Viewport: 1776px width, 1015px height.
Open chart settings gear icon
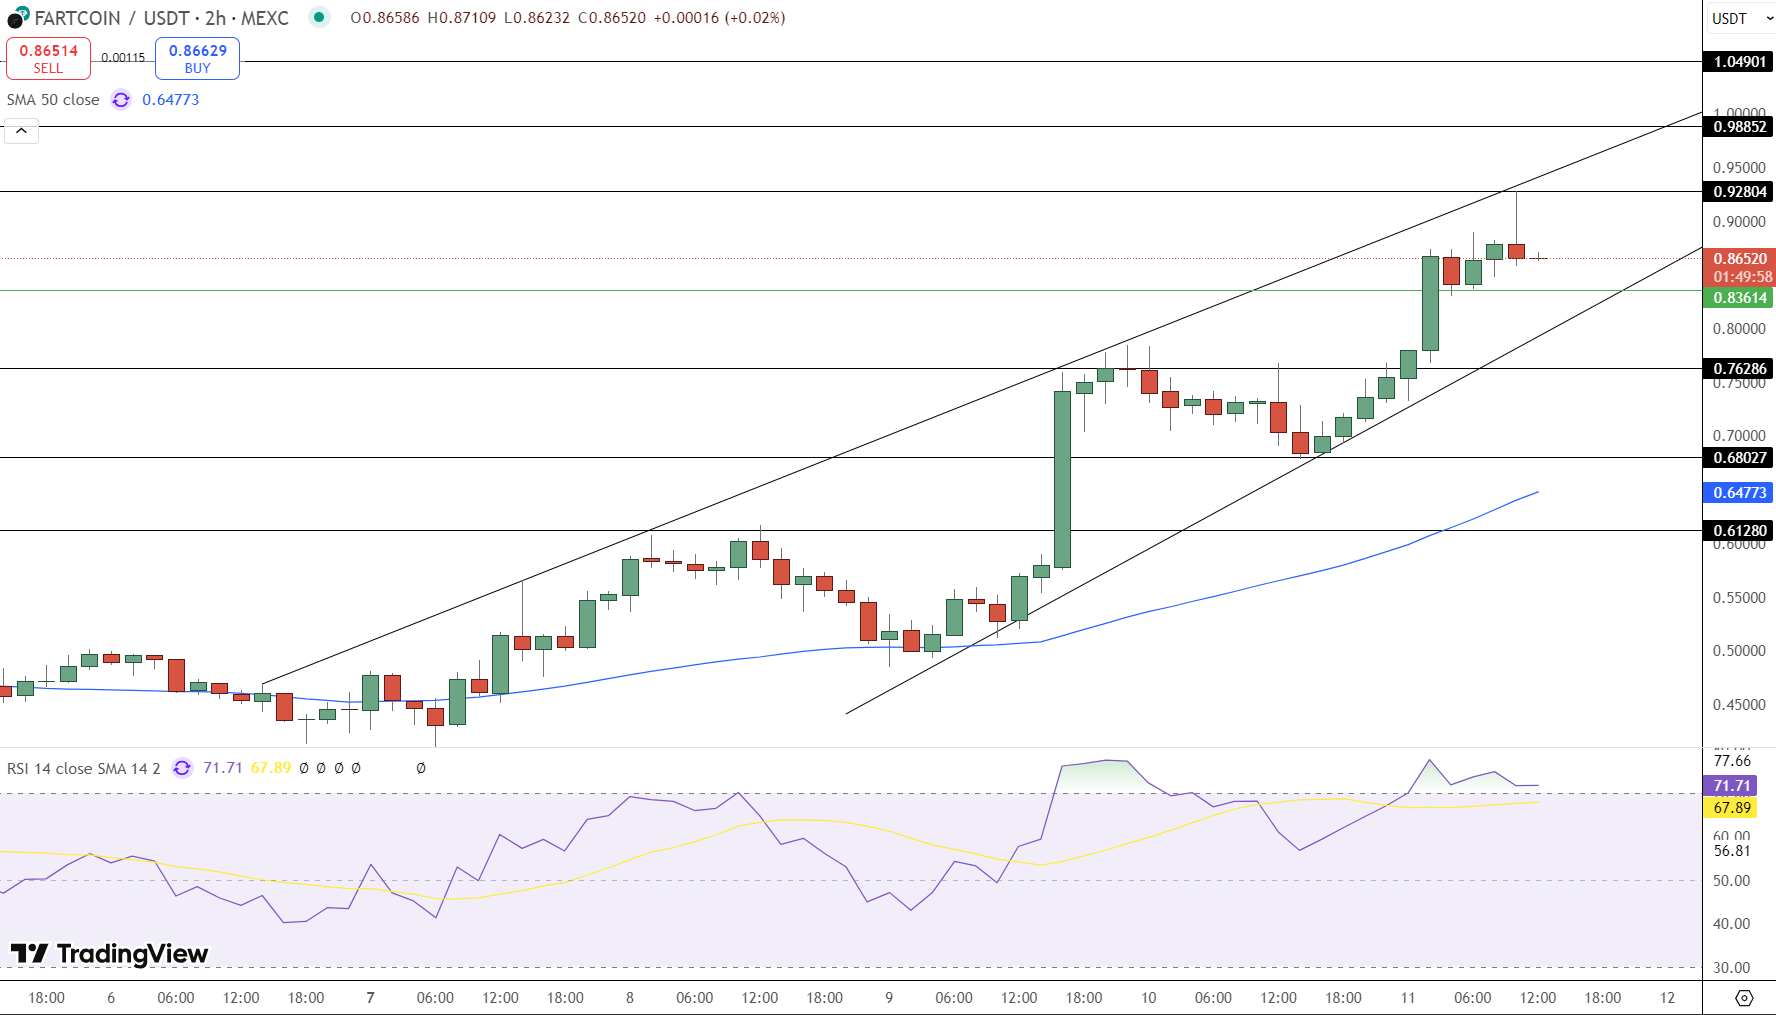tap(1744, 998)
